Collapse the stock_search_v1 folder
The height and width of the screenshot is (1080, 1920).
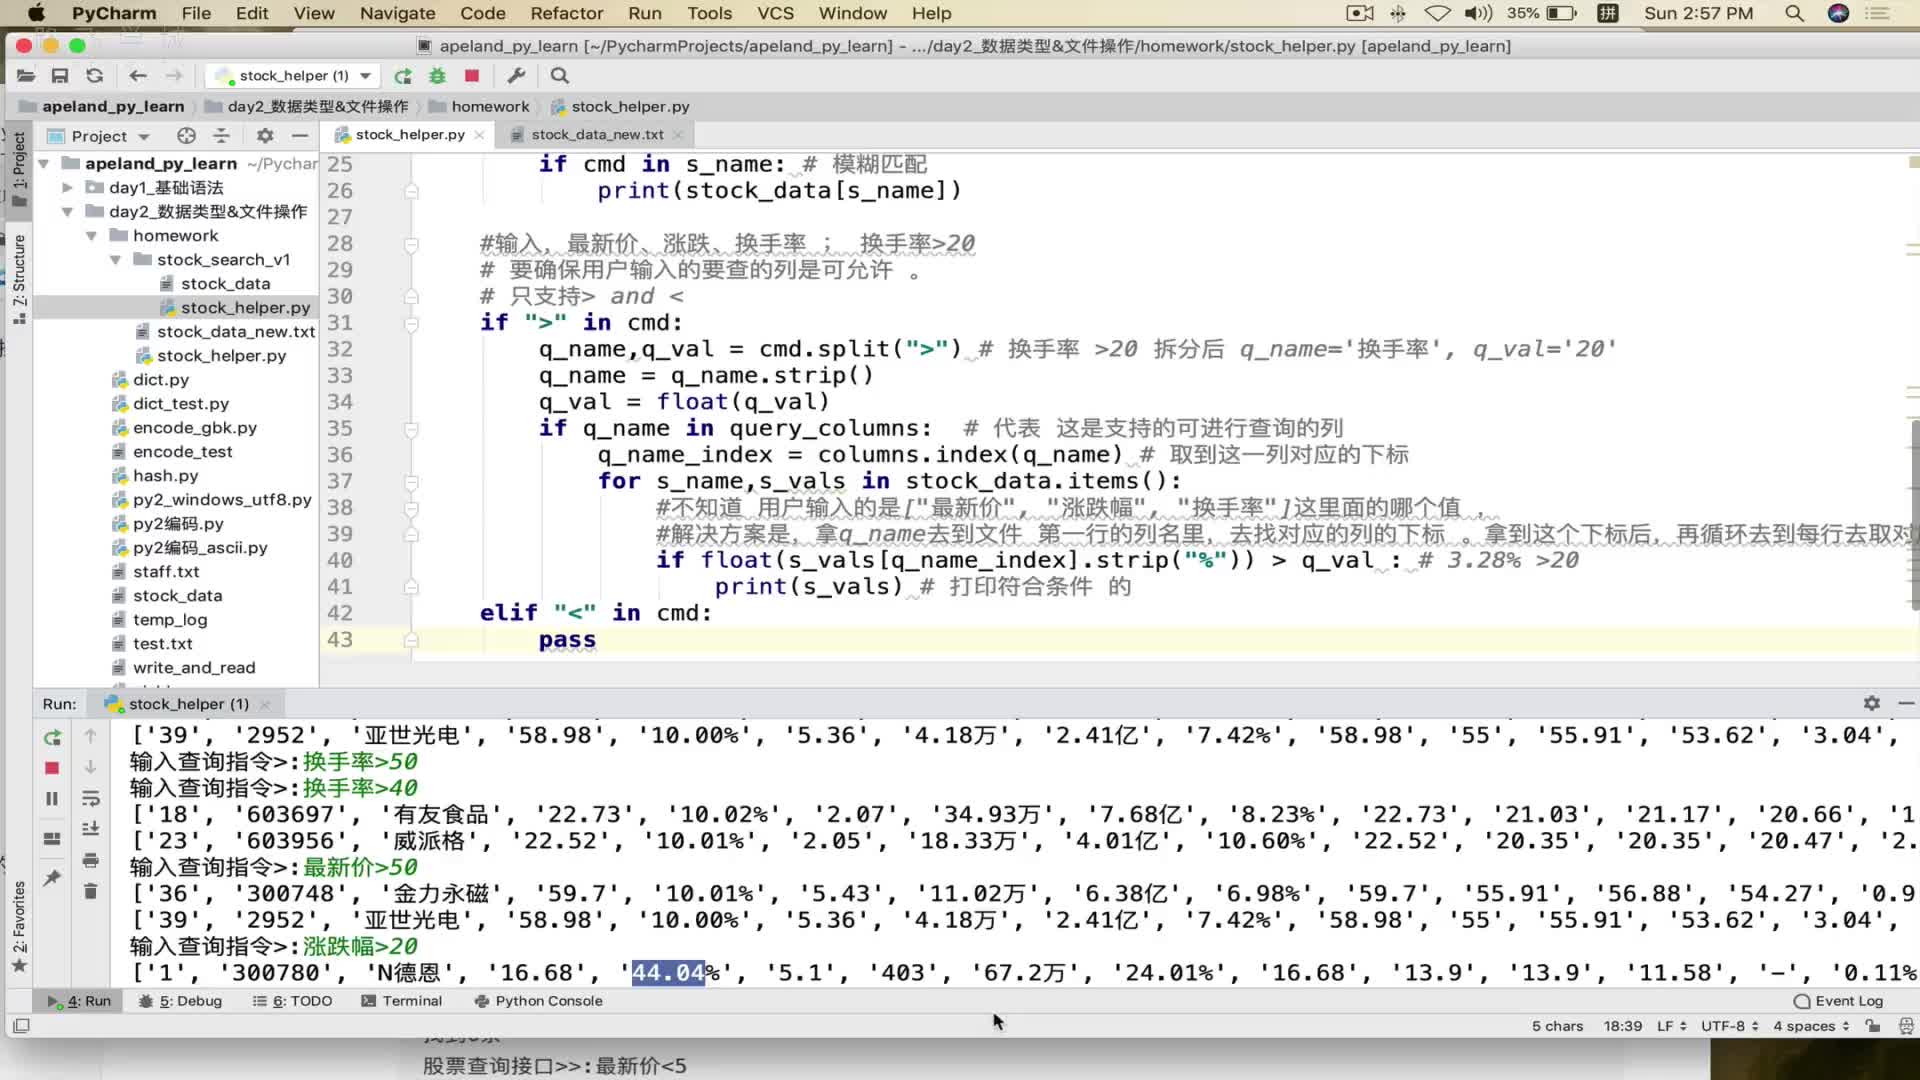pos(115,260)
